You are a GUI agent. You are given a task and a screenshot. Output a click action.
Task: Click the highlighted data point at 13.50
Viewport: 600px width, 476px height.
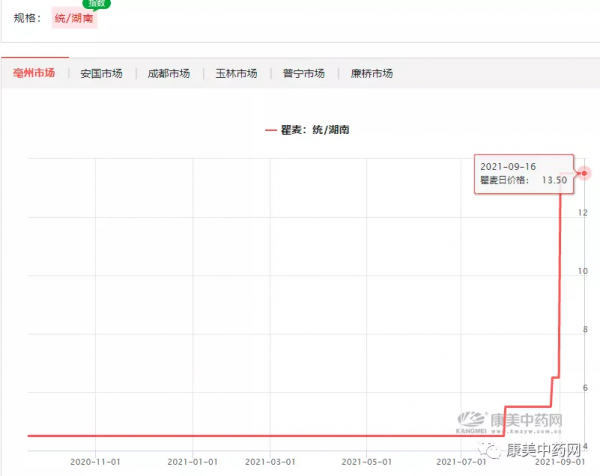pyautogui.click(x=584, y=172)
